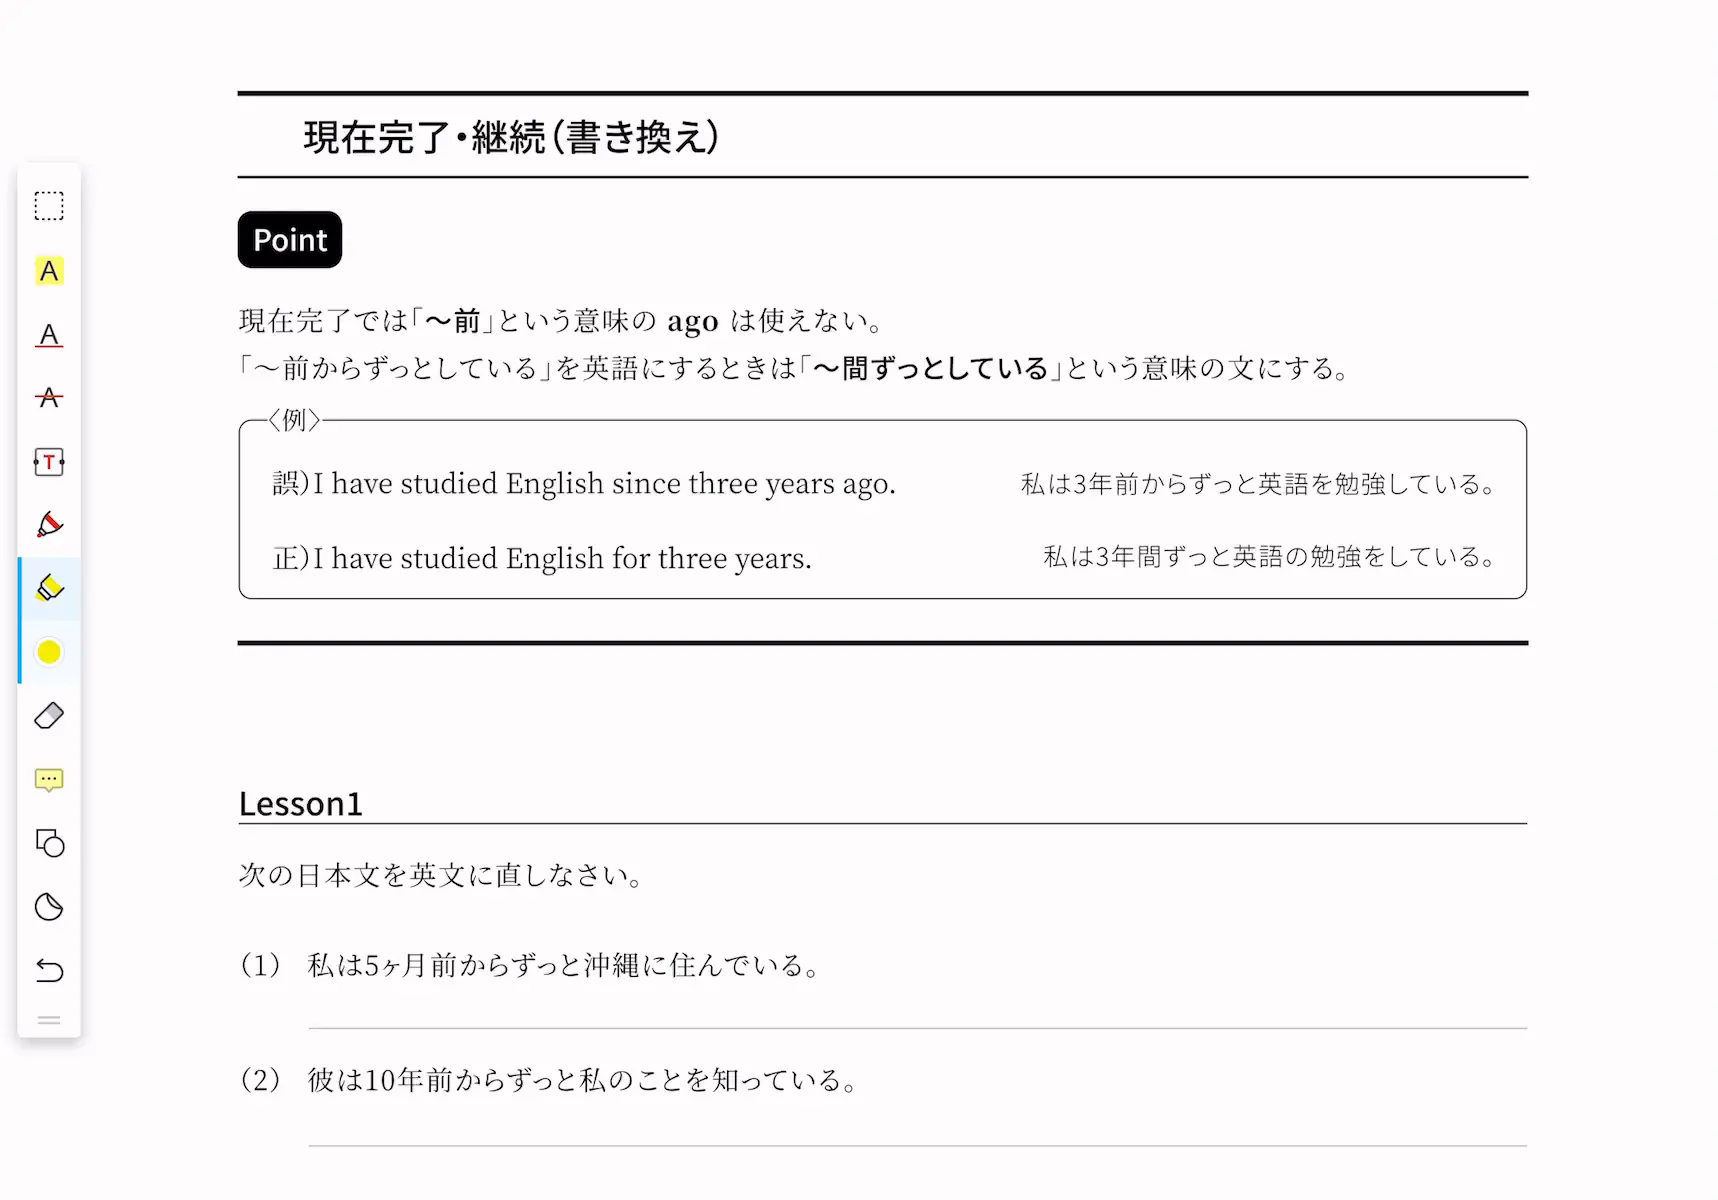Select the red pen drawing tool
Screen dimensions: 1718x1200
click(49, 525)
